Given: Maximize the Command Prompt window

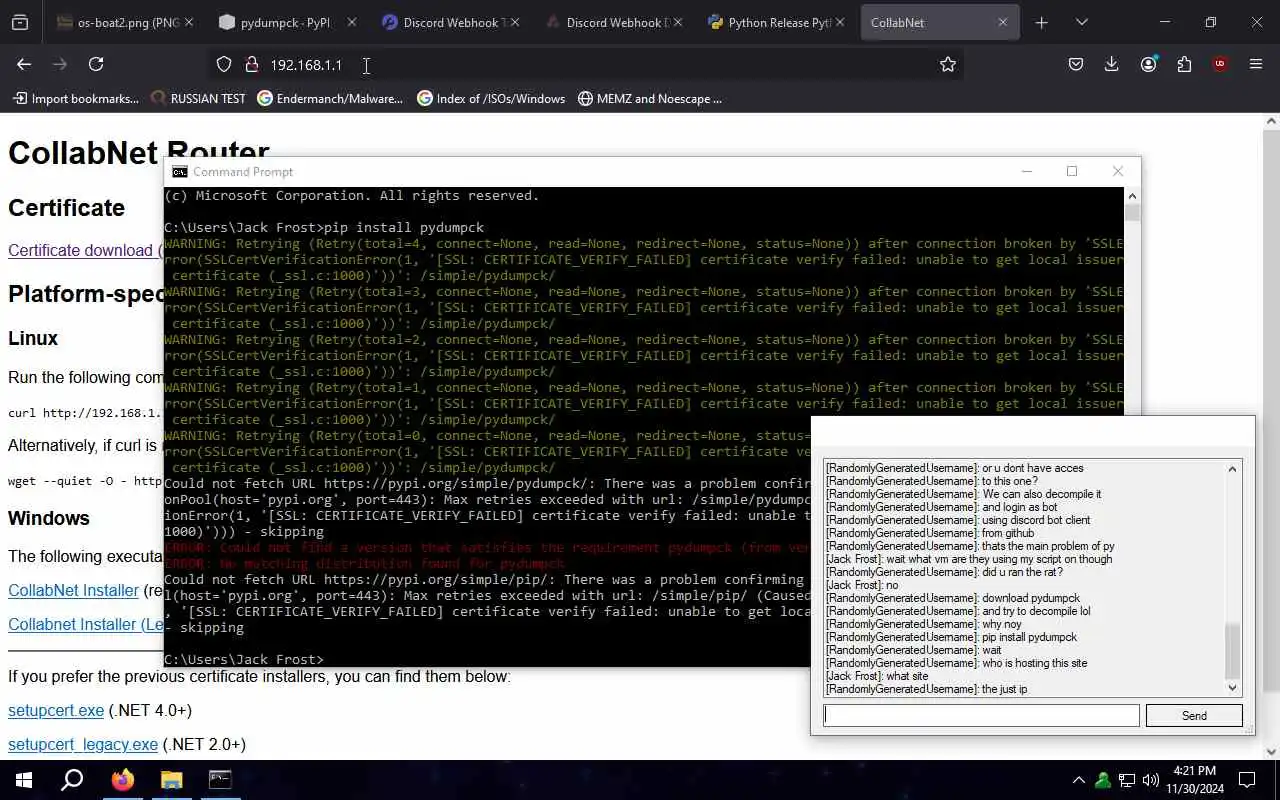Looking at the screenshot, I should (x=1072, y=171).
